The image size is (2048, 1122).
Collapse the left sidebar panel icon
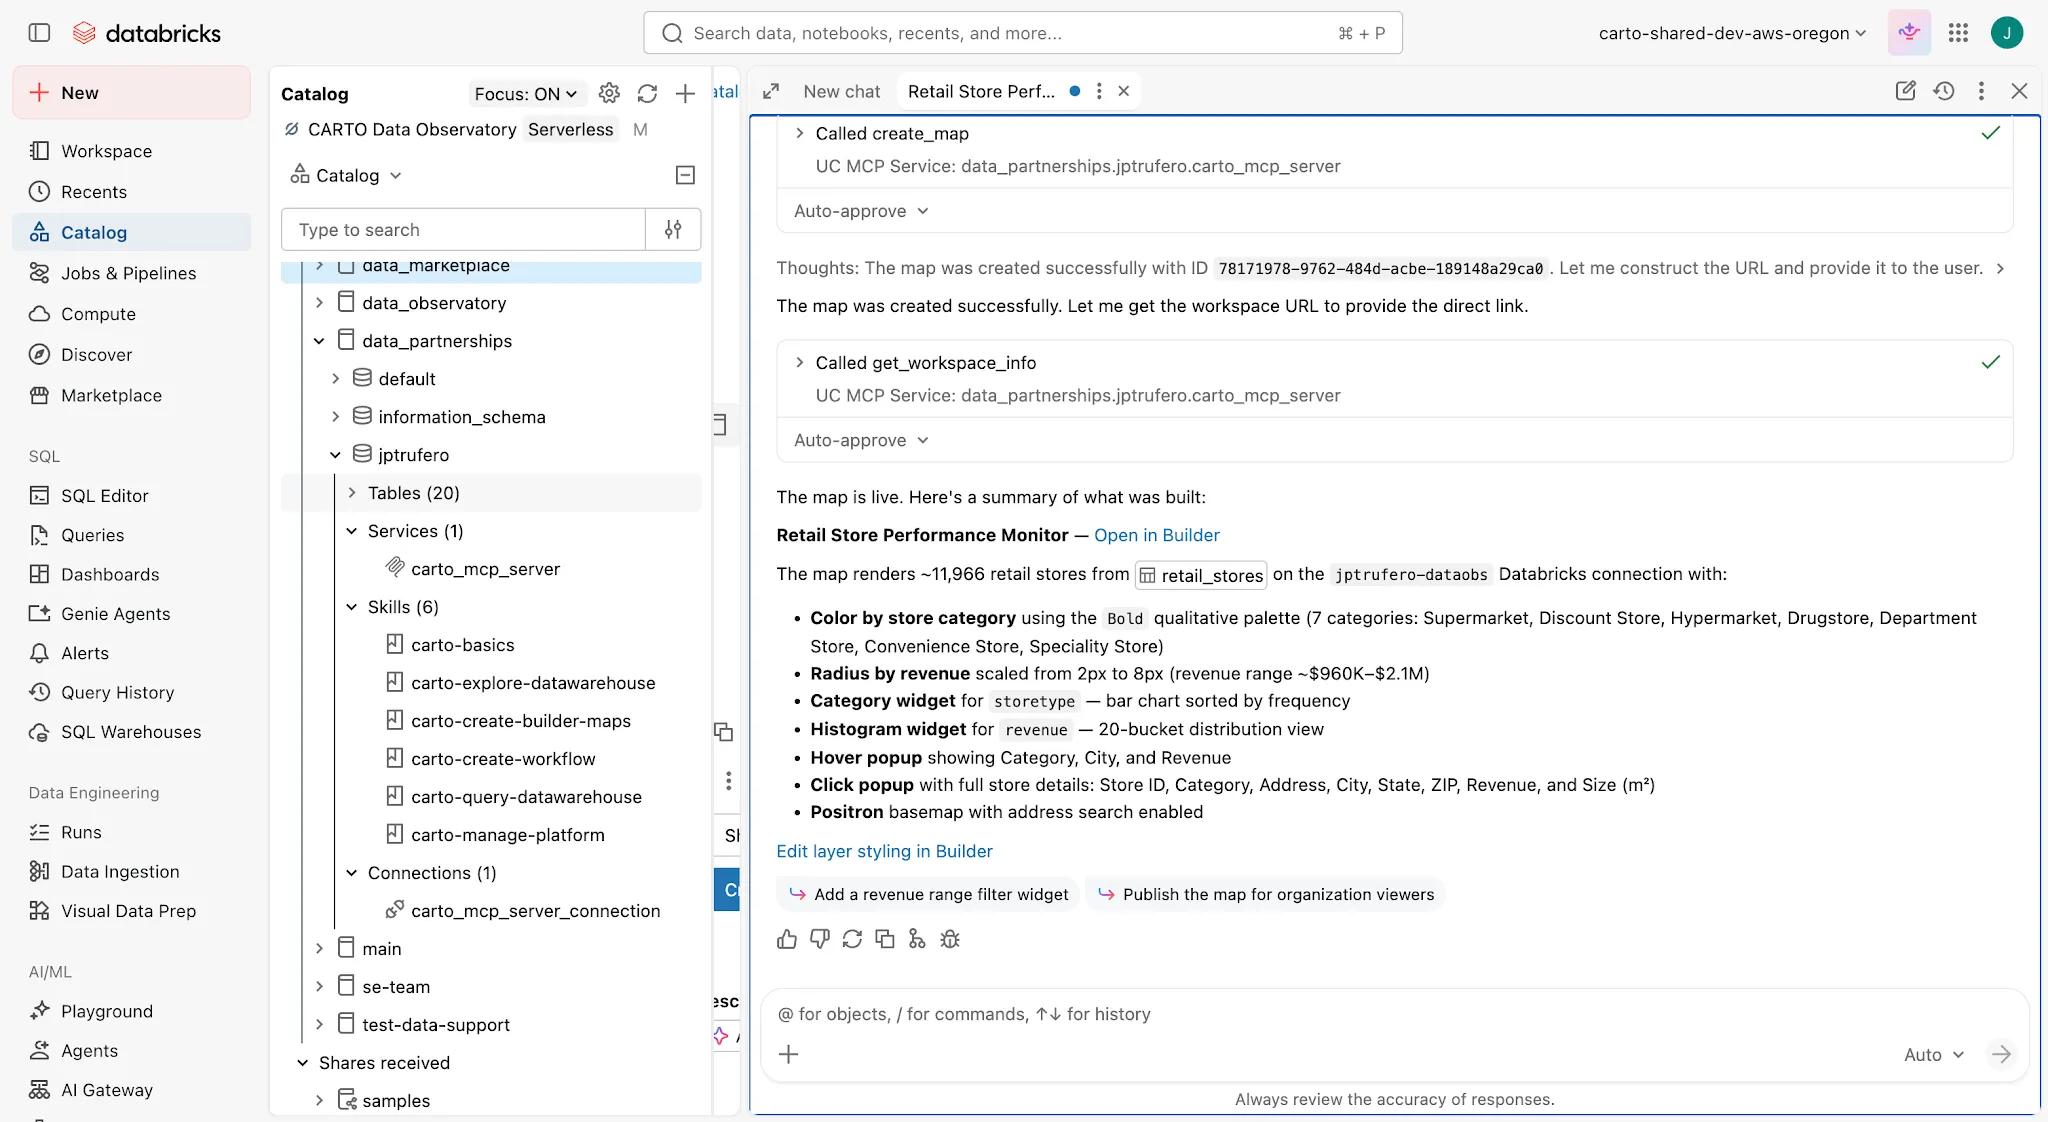click(39, 33)
